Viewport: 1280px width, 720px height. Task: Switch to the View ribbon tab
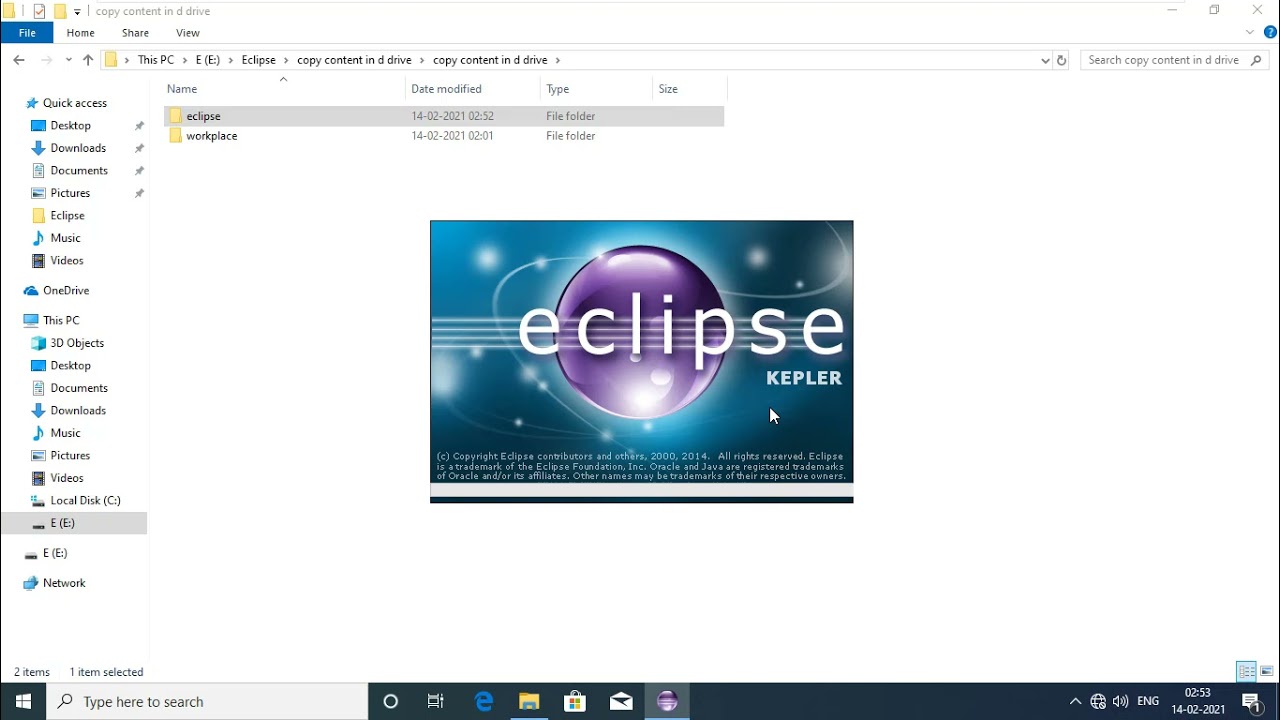[x=188, y=33]
